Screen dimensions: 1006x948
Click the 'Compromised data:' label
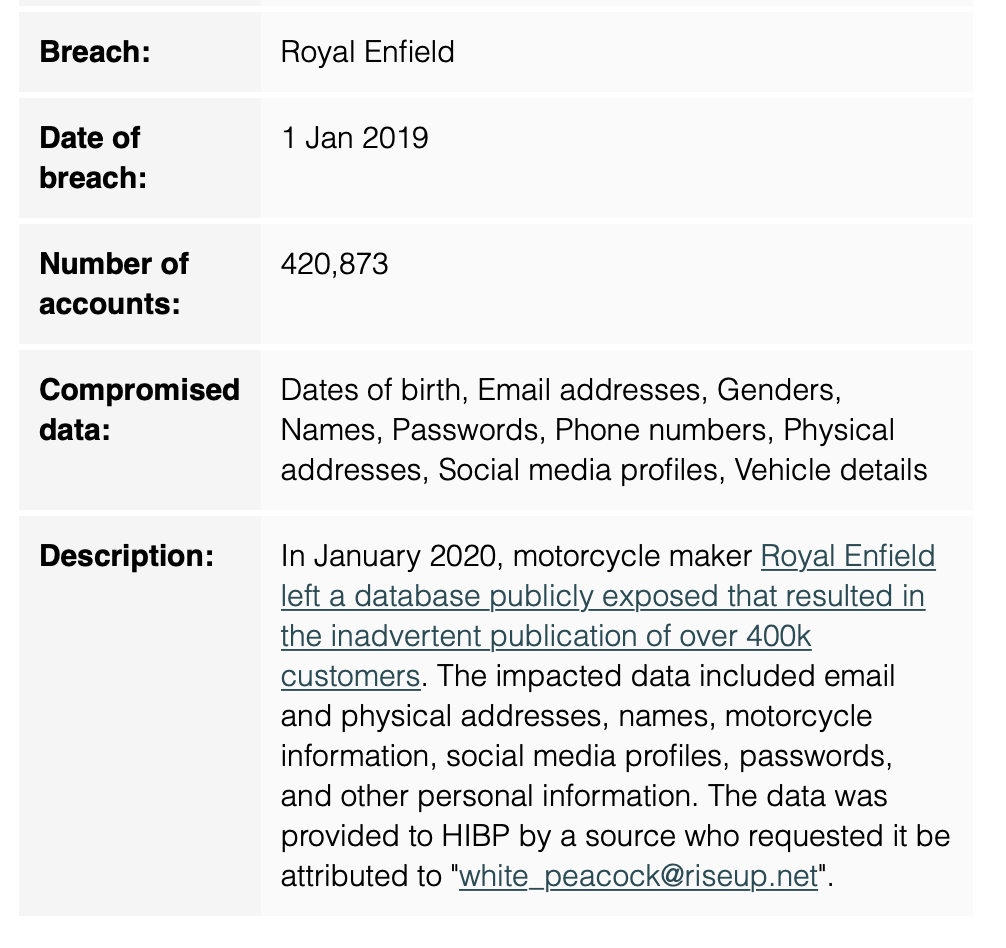tap(139, 410)
